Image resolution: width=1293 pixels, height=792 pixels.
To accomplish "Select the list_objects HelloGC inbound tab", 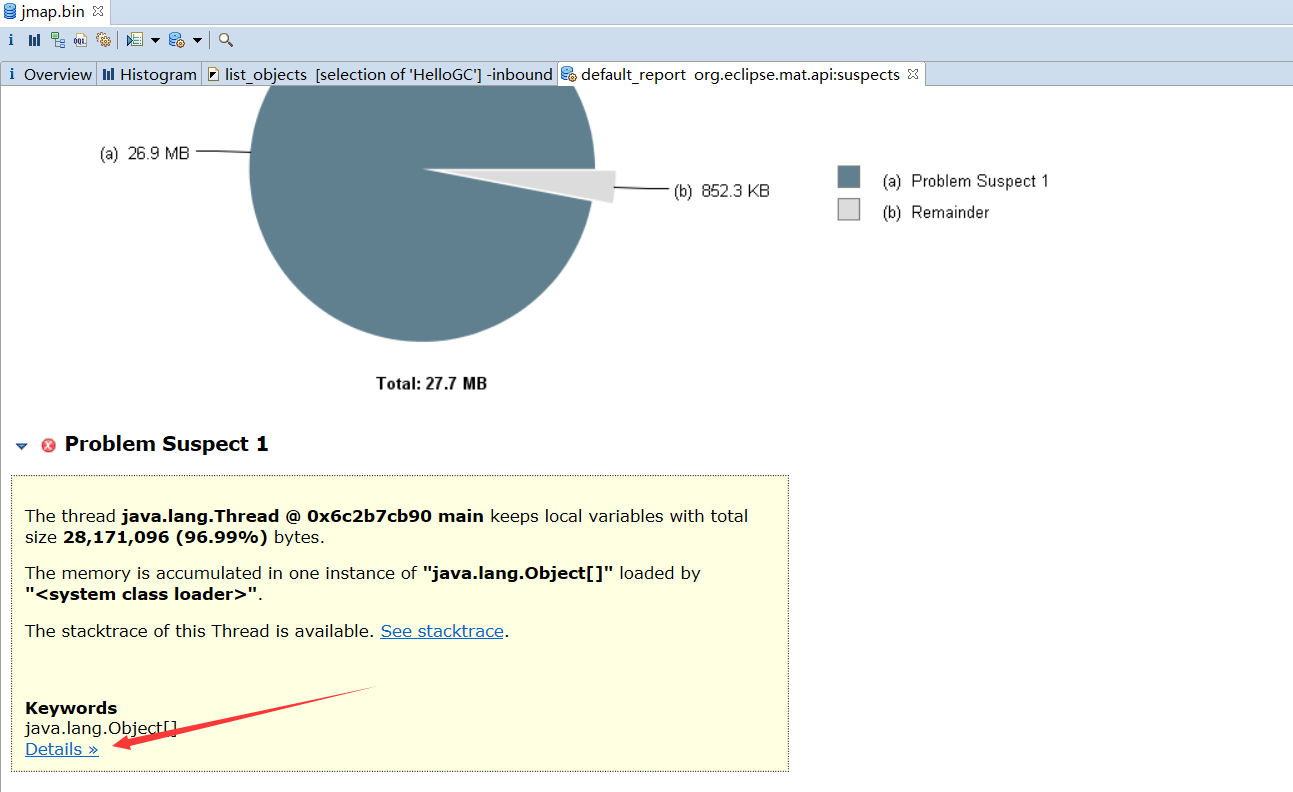I will [380, 74].
